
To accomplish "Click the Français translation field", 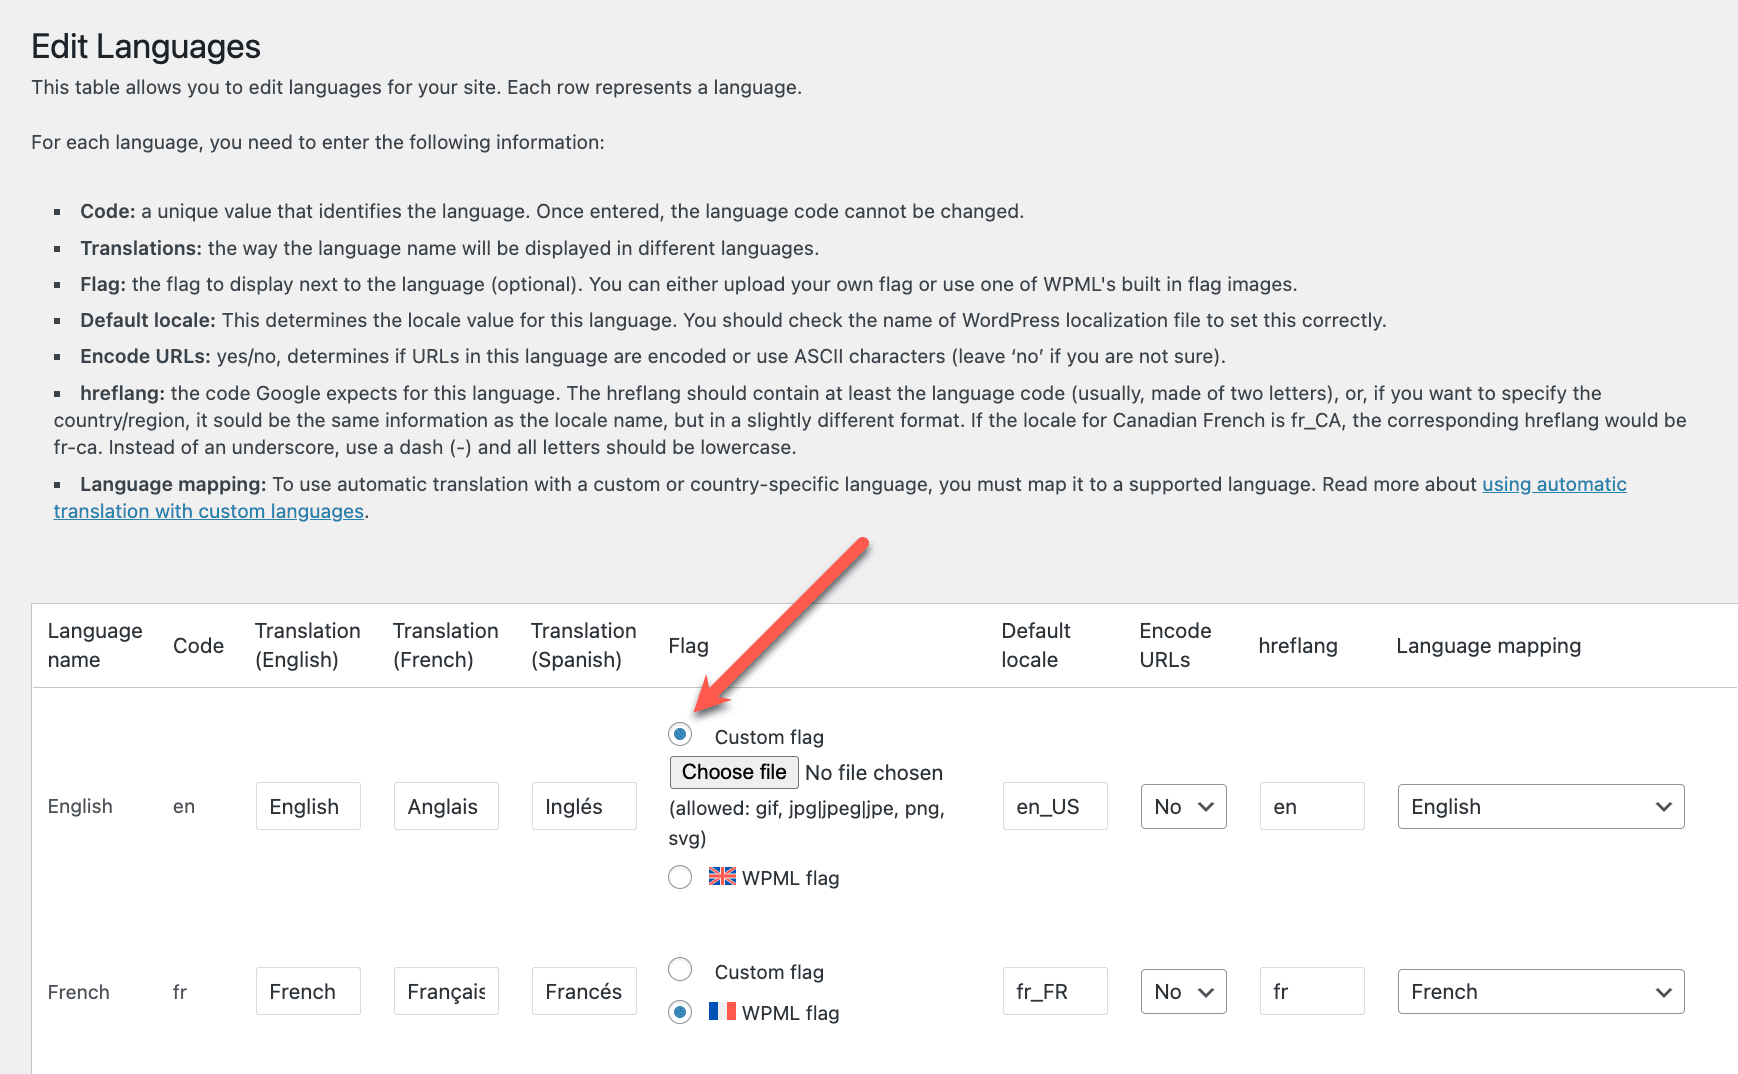I will click(445, 991).
